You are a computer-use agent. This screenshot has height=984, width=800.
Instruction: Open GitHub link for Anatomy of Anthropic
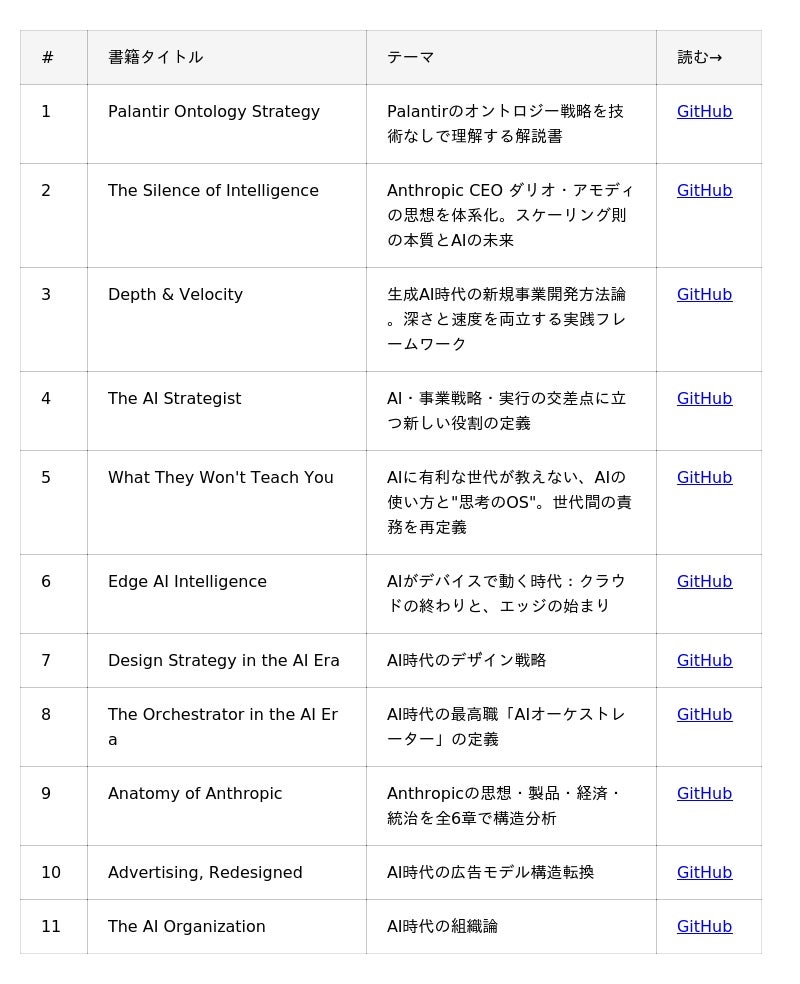[704, 794]
